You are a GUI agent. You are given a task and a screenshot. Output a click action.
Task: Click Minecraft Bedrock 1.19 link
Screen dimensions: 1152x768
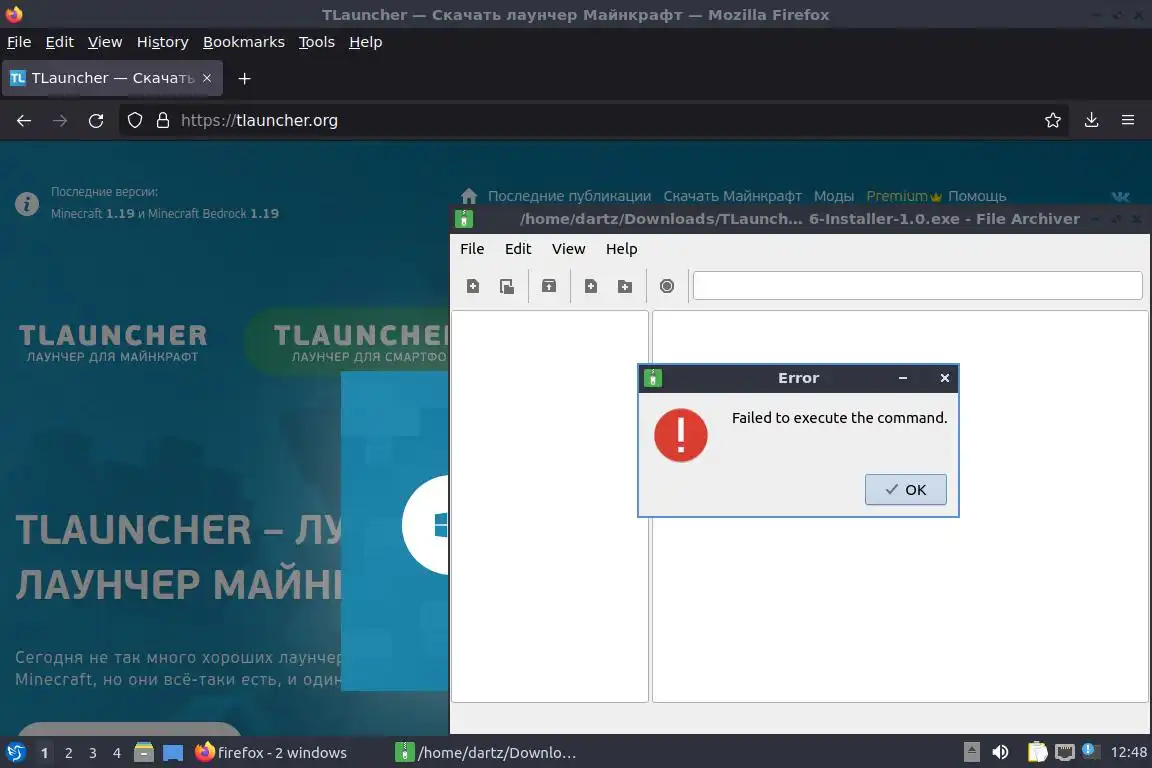pyautogui.click(x=213, y=214)
